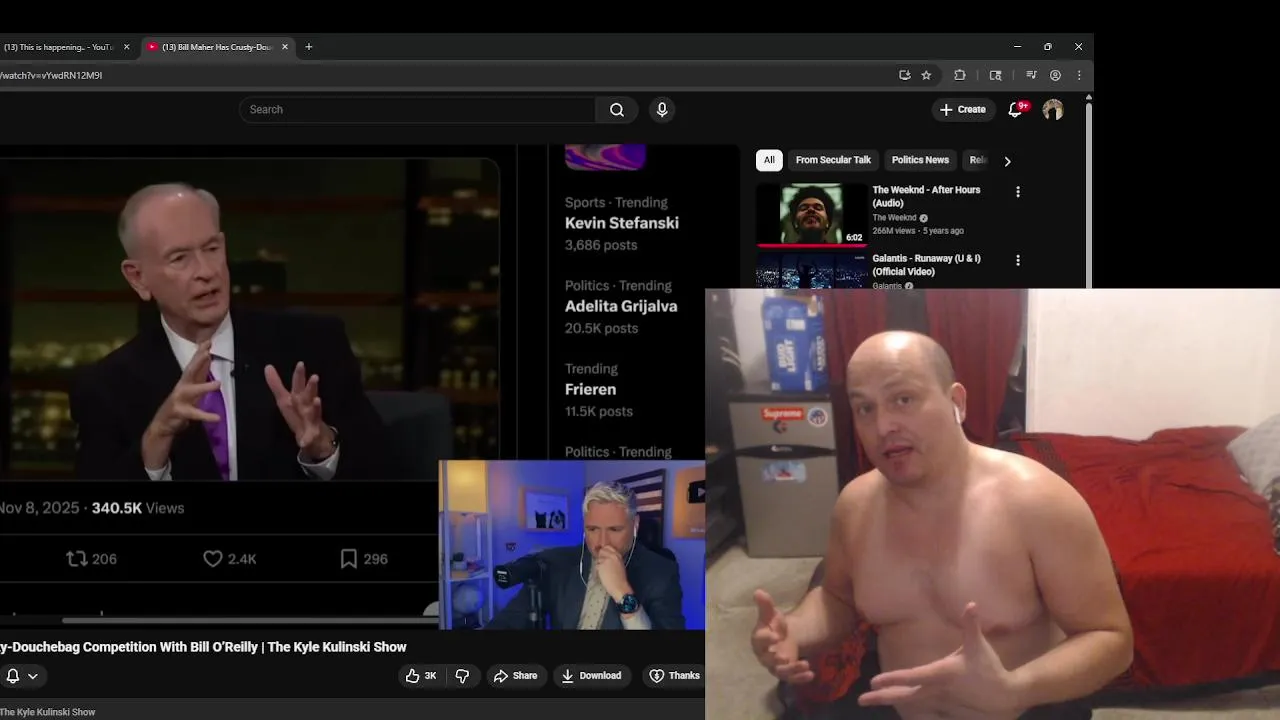Click '340.5K Views' text in video
The image size is (1280, 720).
[x=138, y=508]
